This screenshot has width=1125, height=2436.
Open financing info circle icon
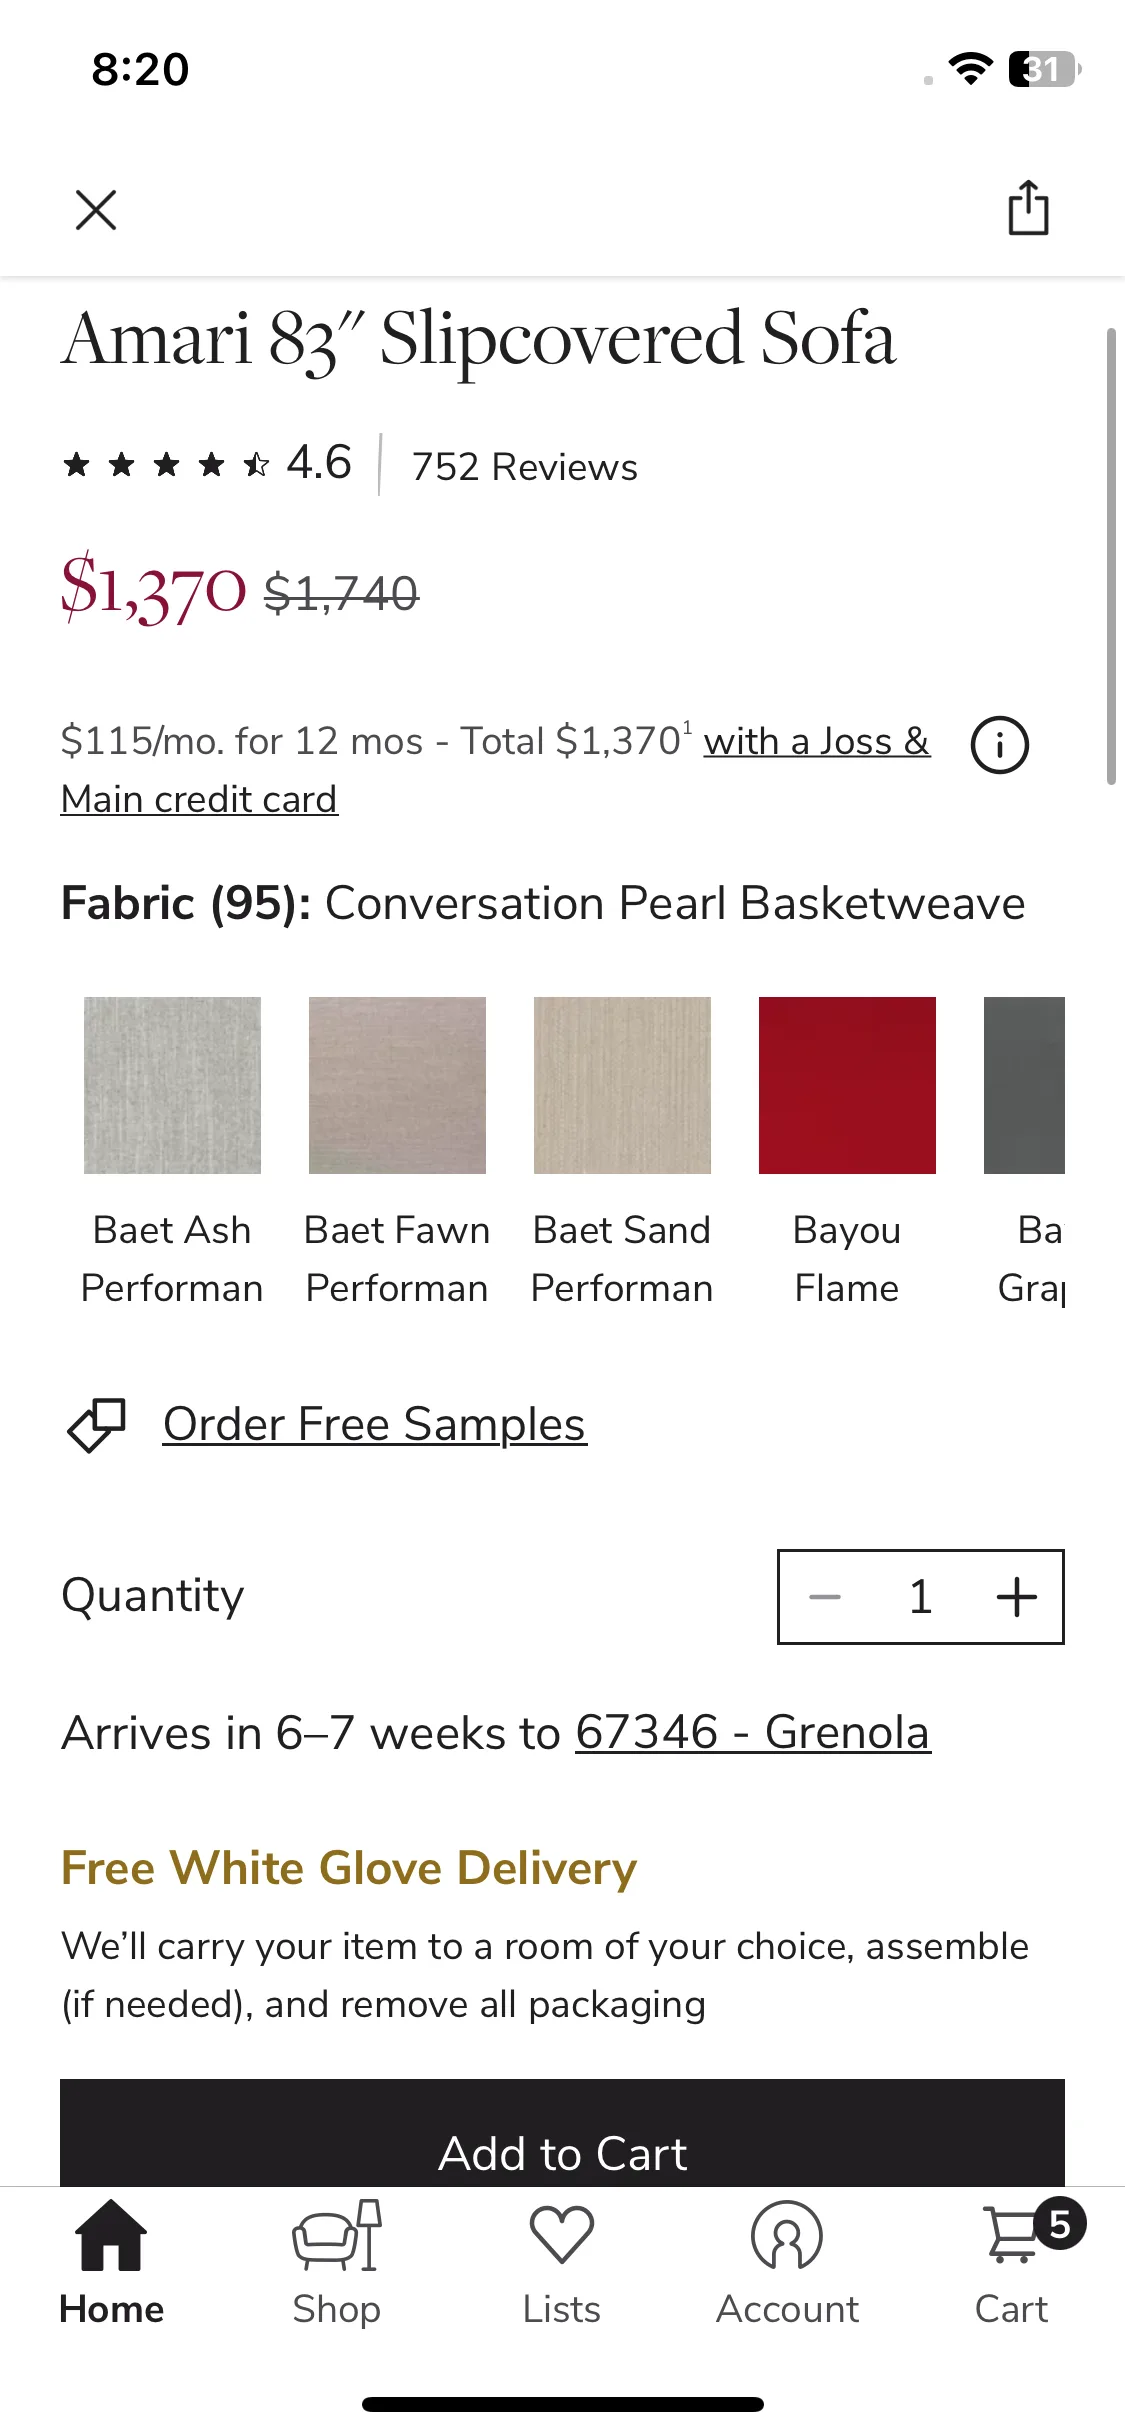tap(999, 745)
